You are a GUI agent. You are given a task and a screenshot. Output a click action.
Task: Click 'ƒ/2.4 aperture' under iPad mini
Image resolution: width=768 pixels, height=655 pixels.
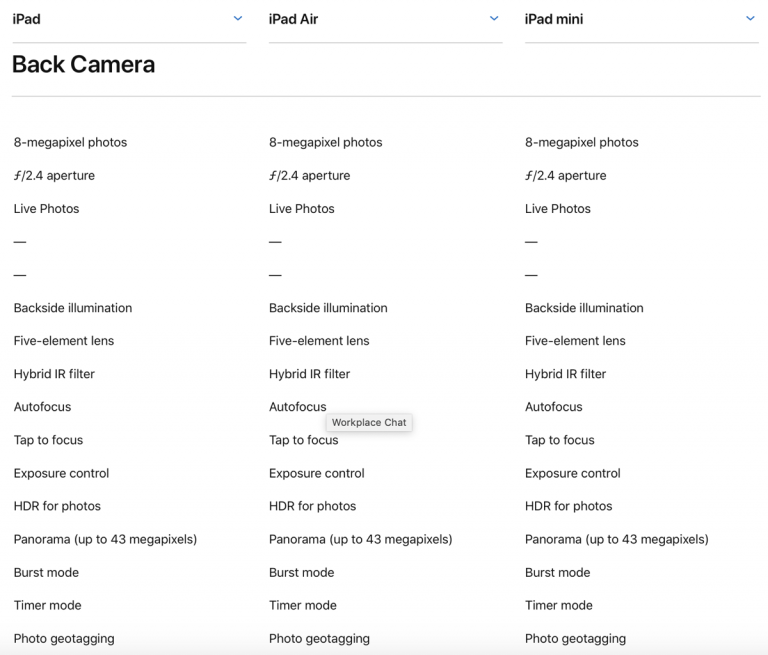pos(565,175)
